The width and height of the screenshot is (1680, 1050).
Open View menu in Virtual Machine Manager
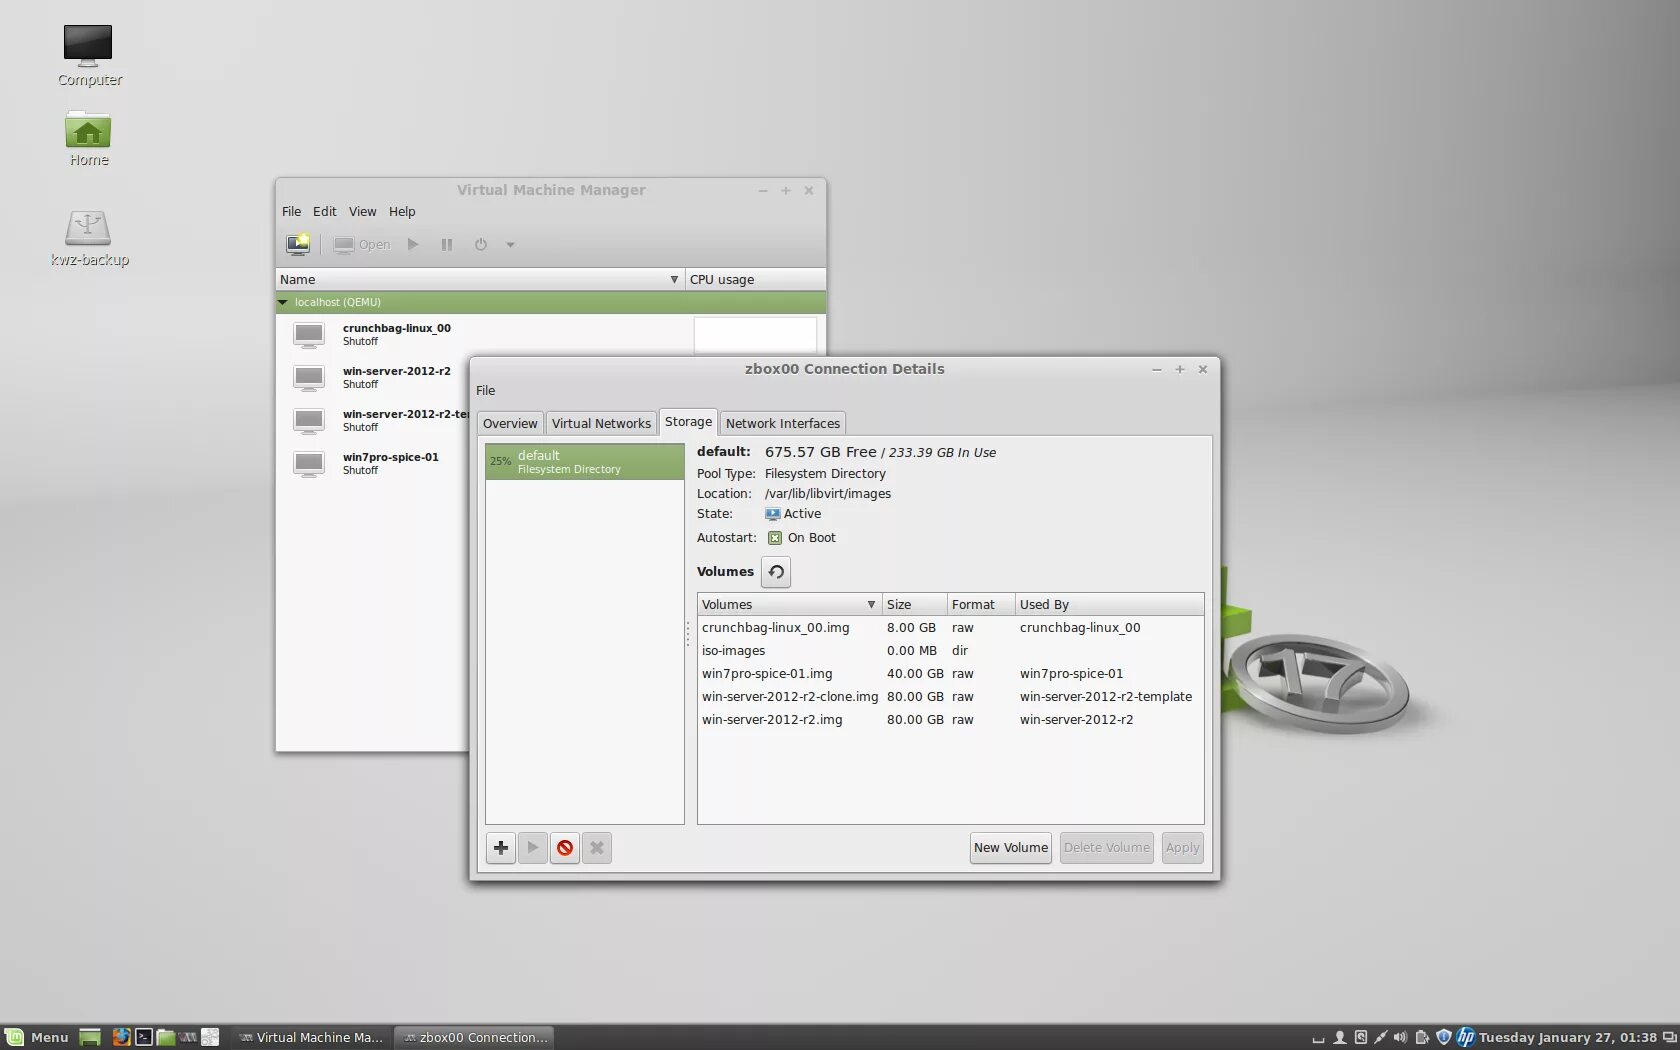pos(362,212)
